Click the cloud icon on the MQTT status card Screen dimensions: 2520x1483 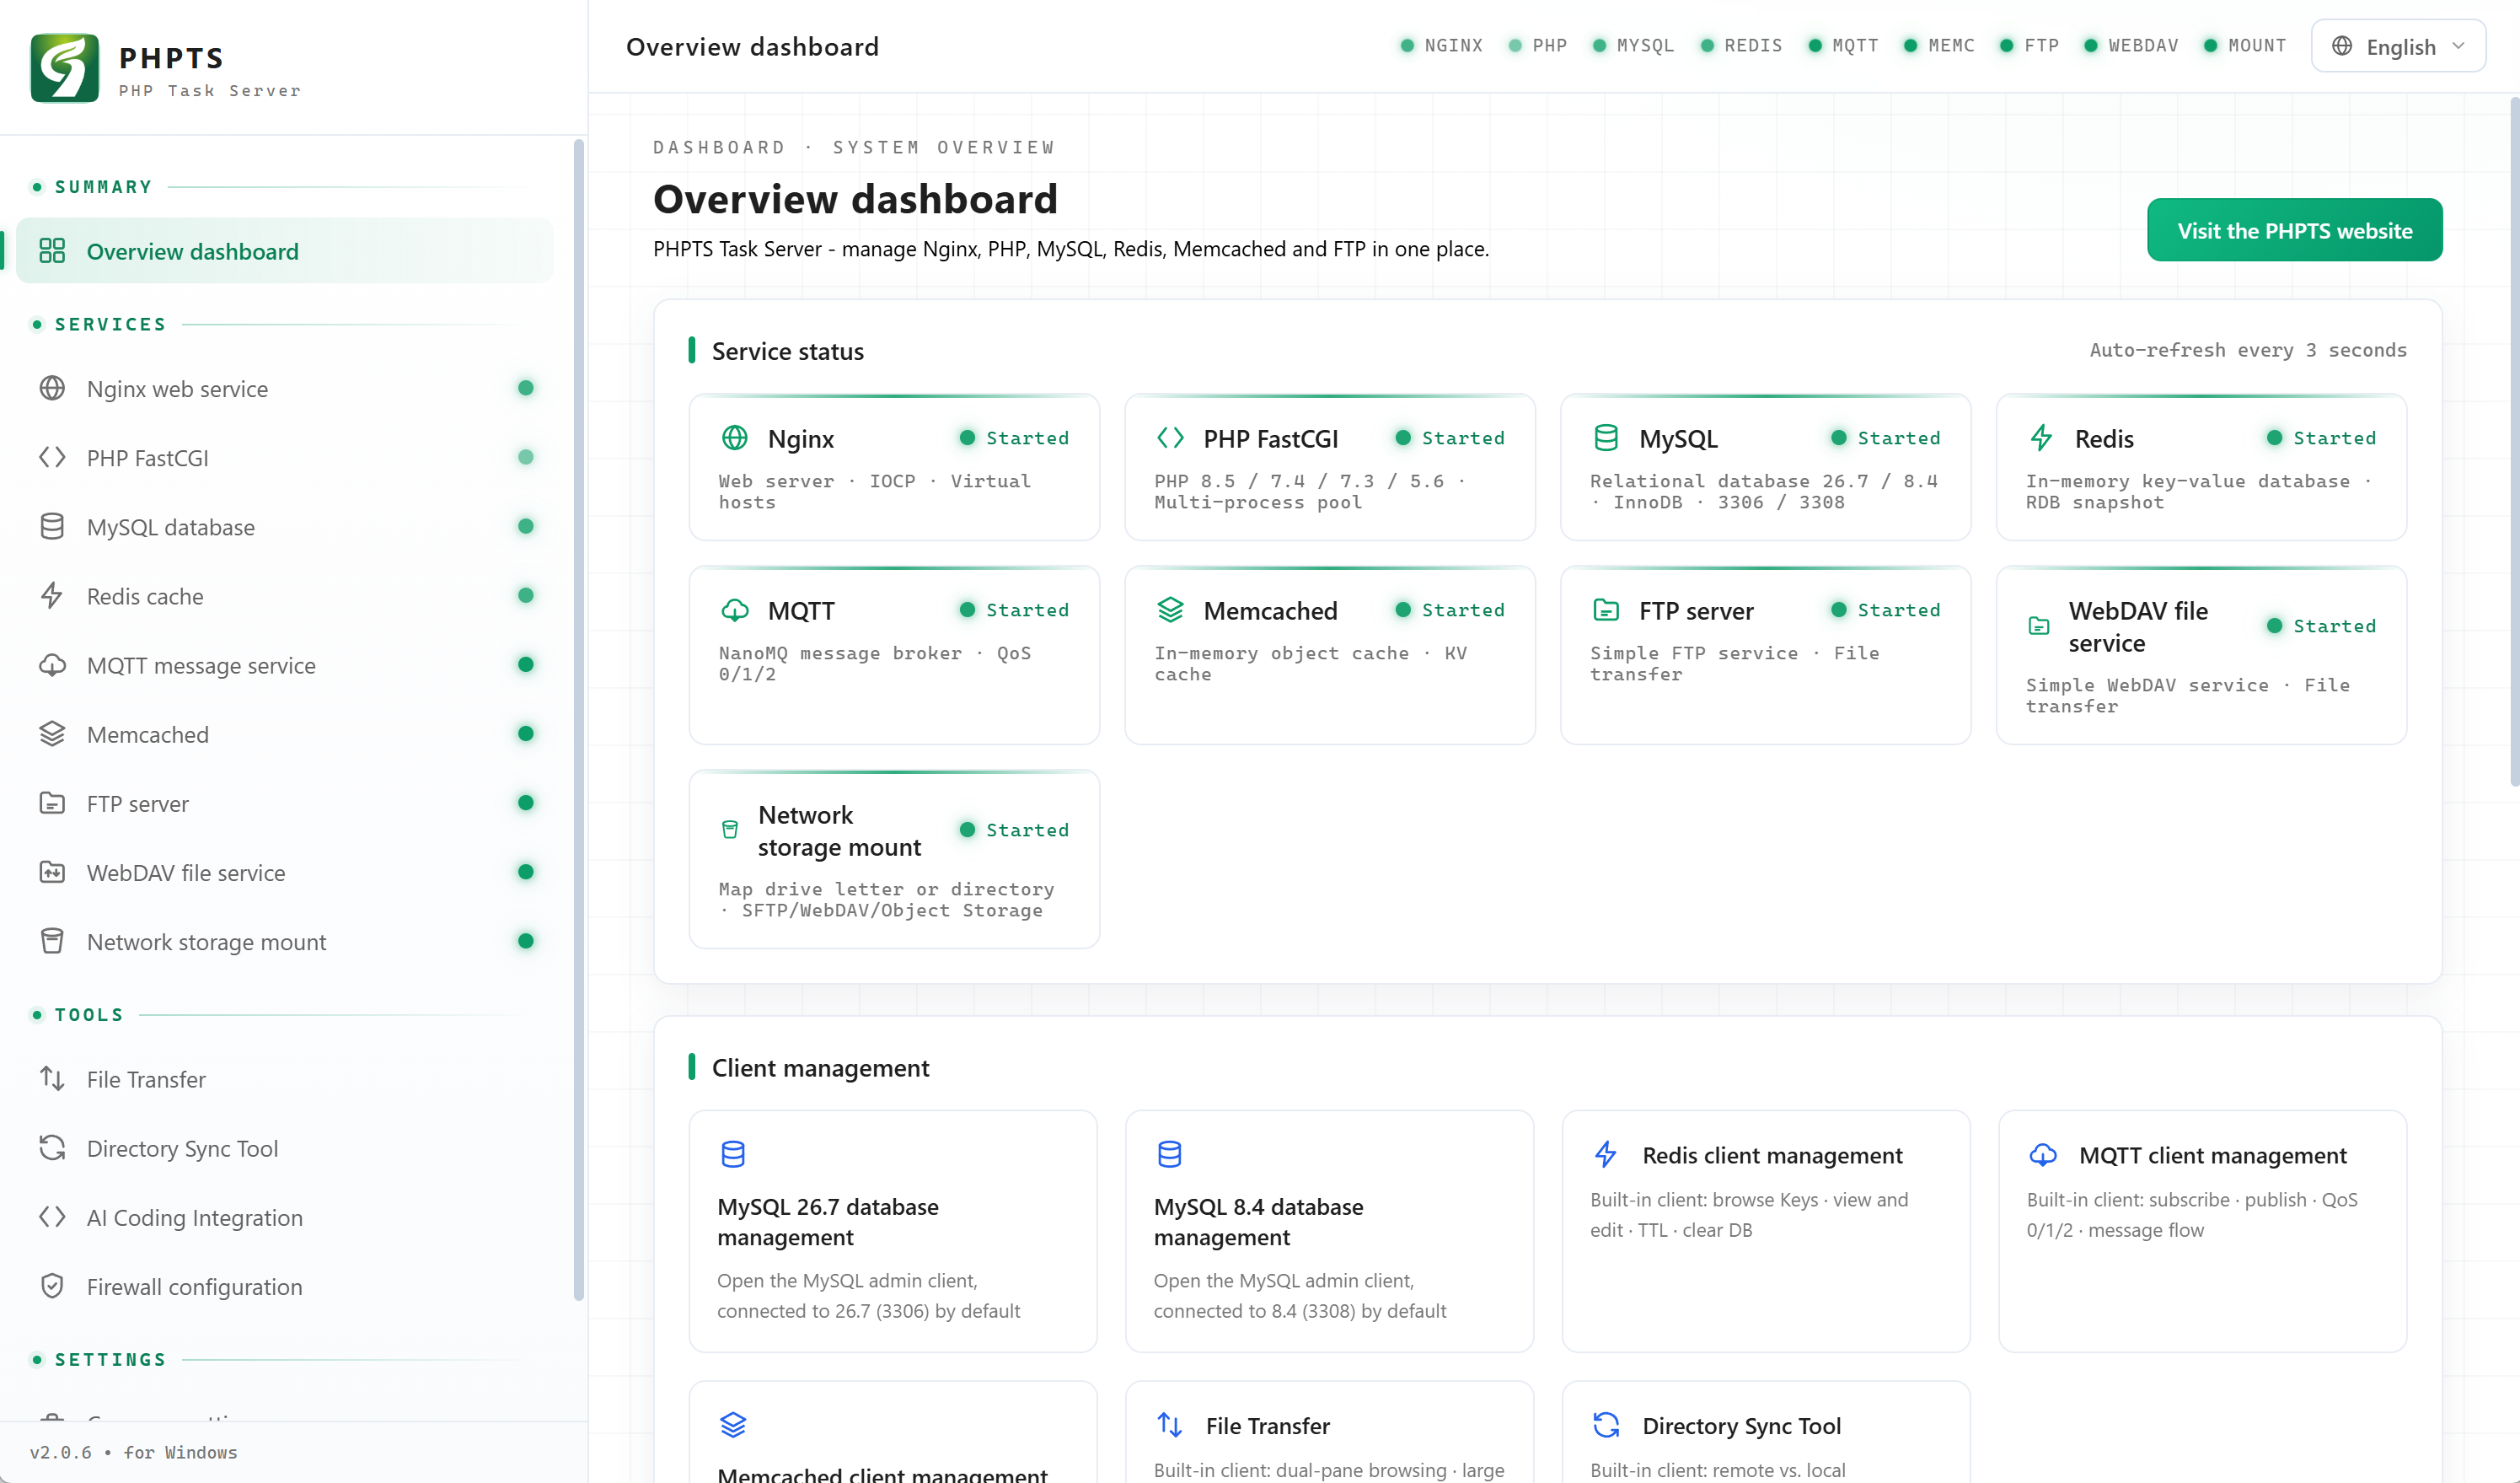(735, 610)
